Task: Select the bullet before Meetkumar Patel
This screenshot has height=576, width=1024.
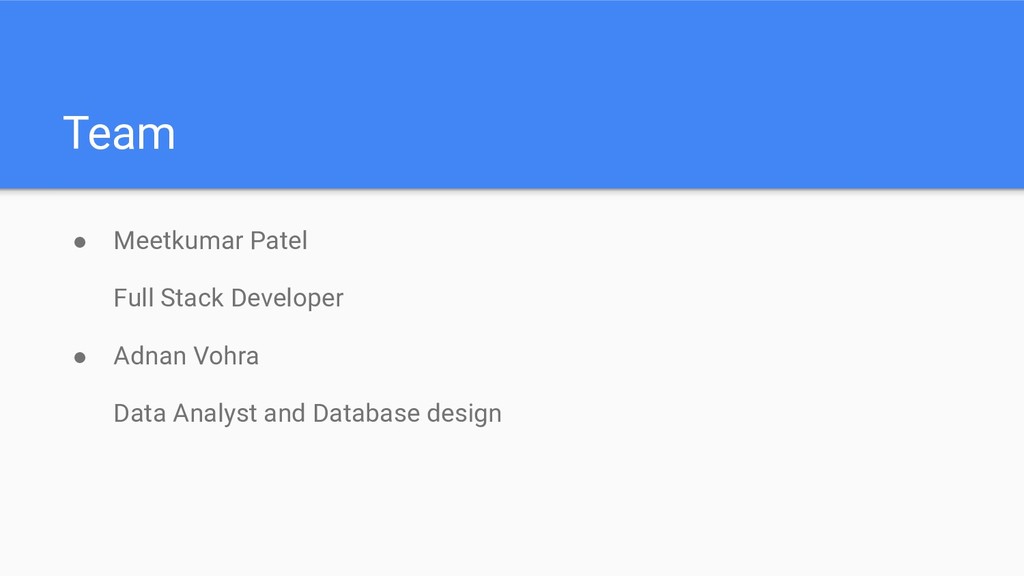Action: pyautogui.click(x=80, y=242)
